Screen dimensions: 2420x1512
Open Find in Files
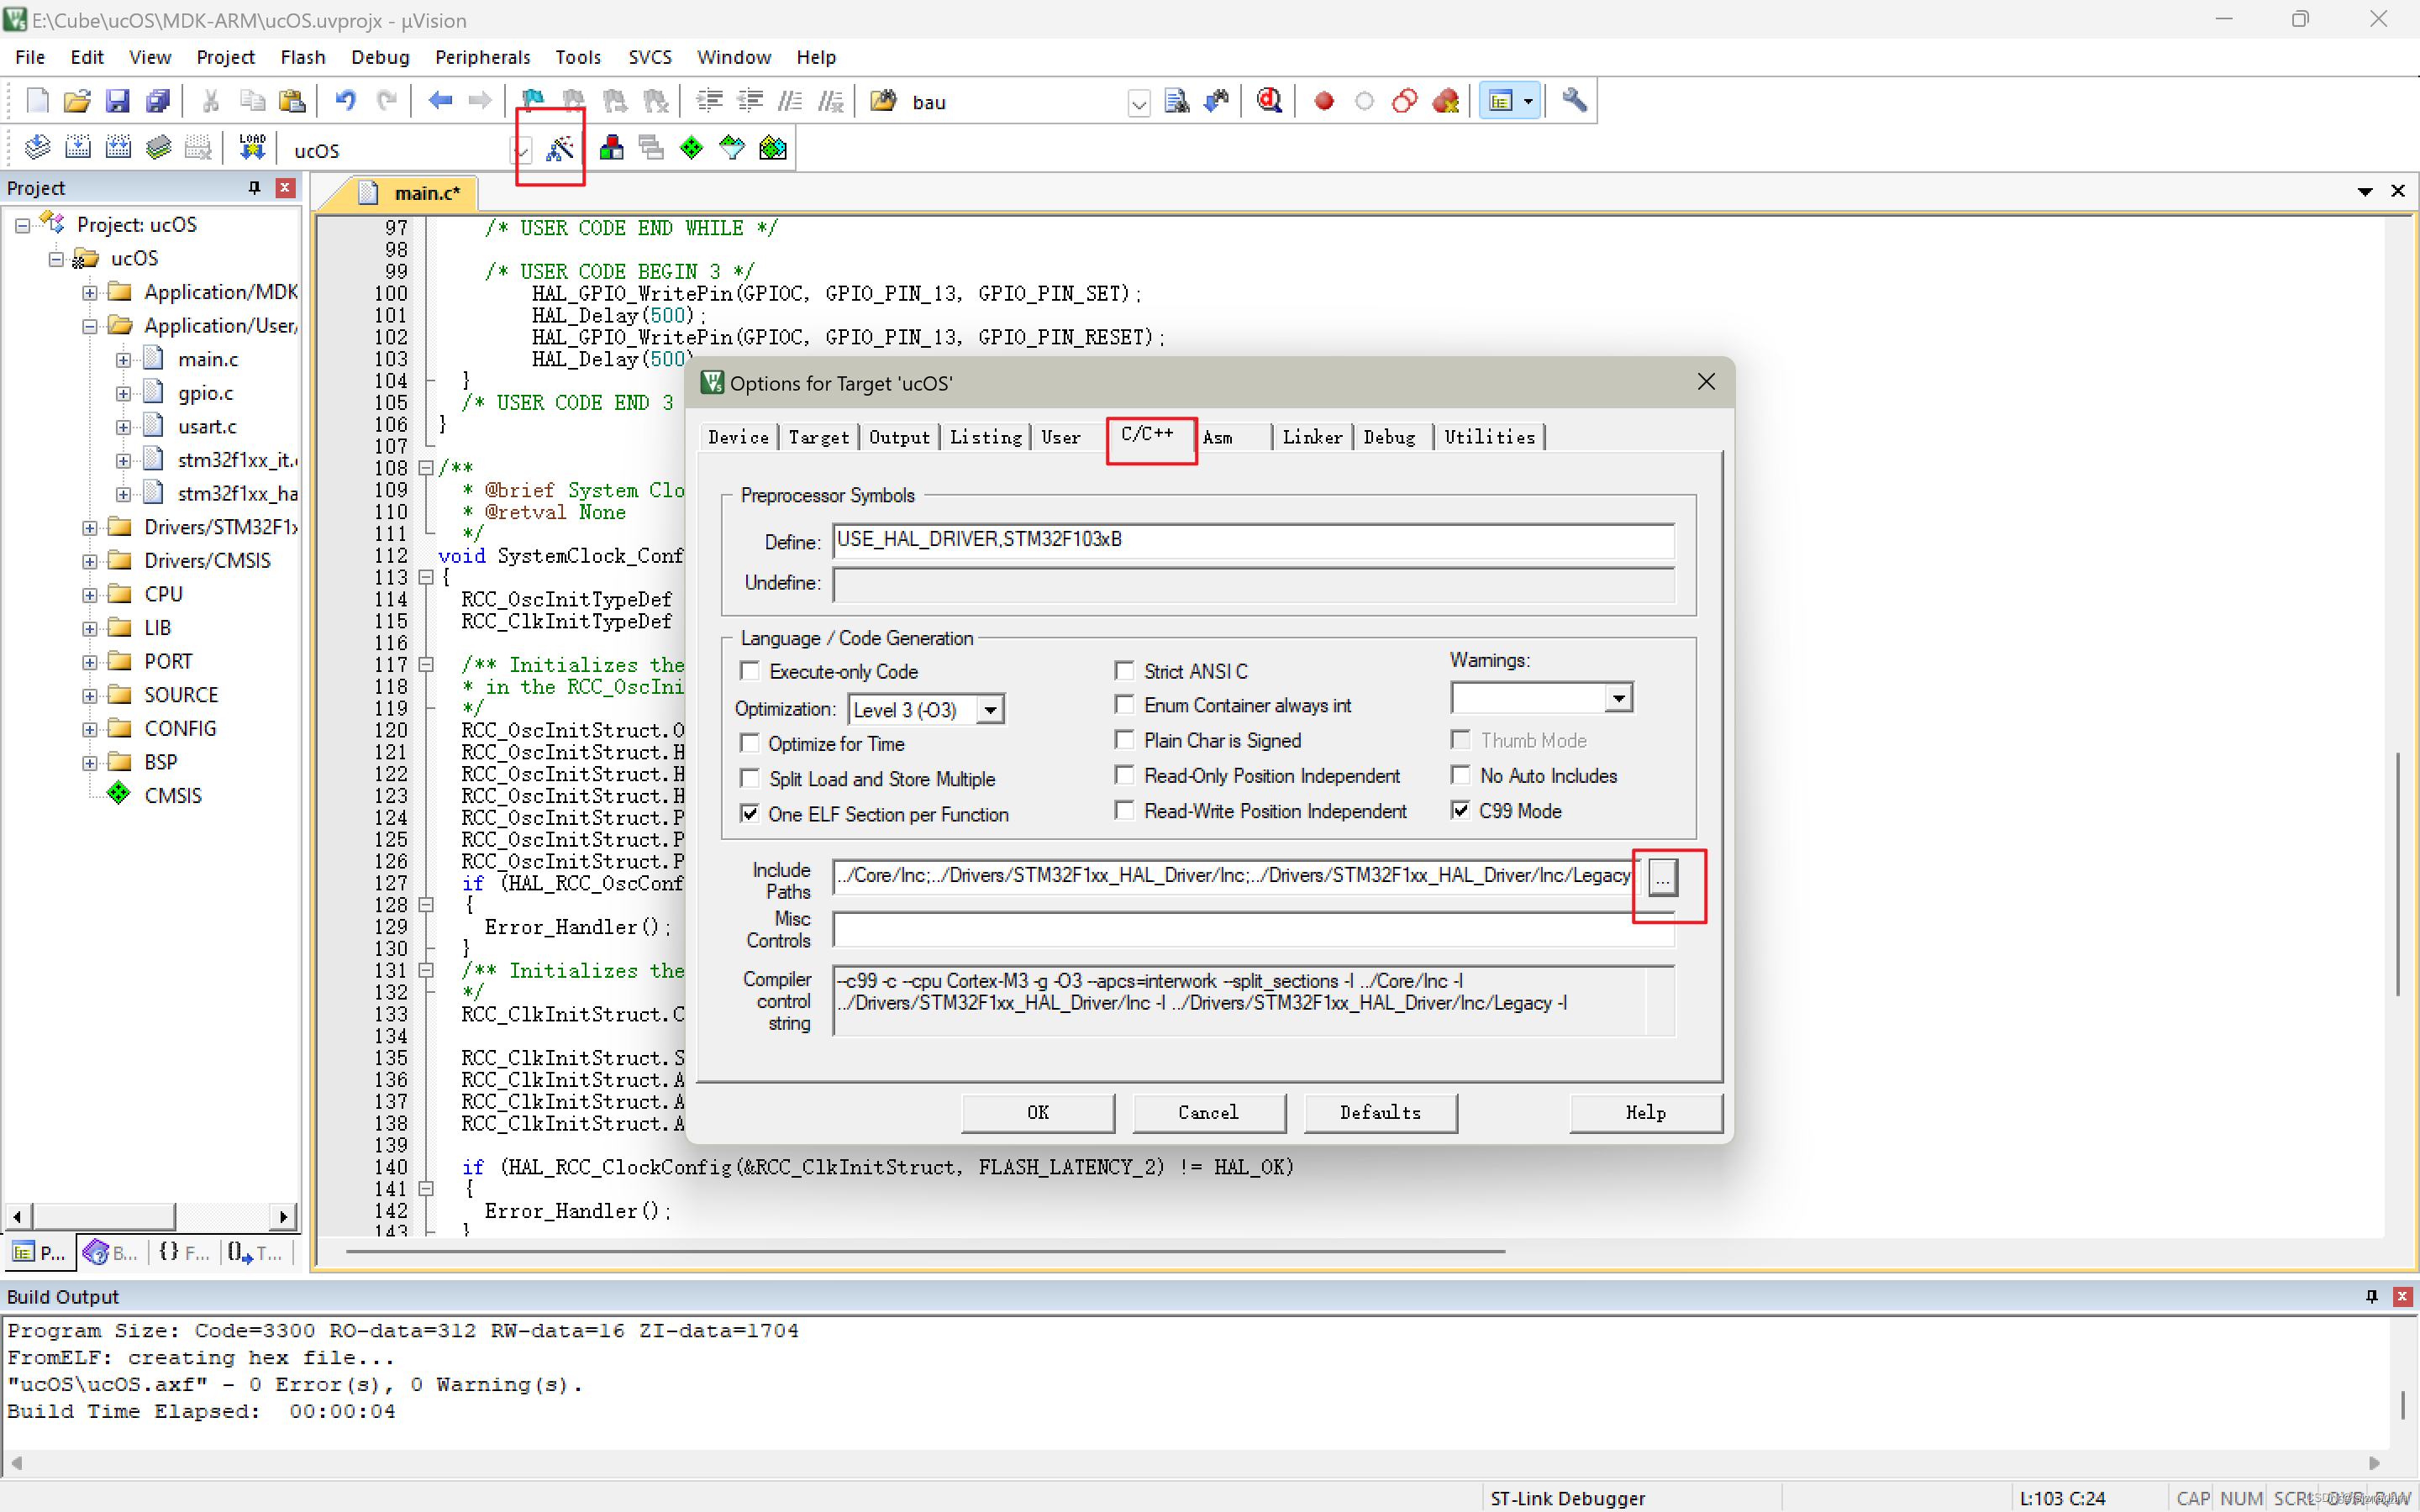click(x=1178, y=100)
